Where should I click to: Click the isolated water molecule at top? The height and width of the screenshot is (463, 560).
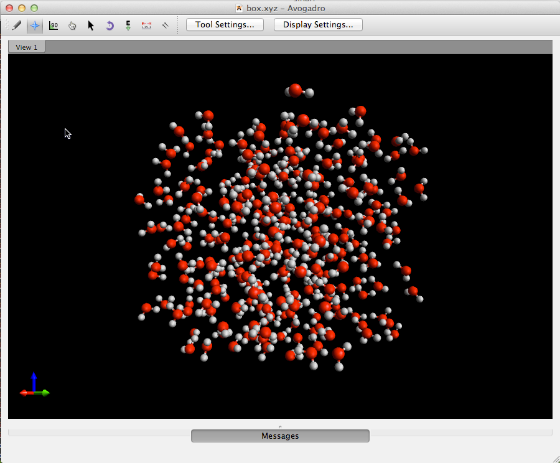click(299, 91)
